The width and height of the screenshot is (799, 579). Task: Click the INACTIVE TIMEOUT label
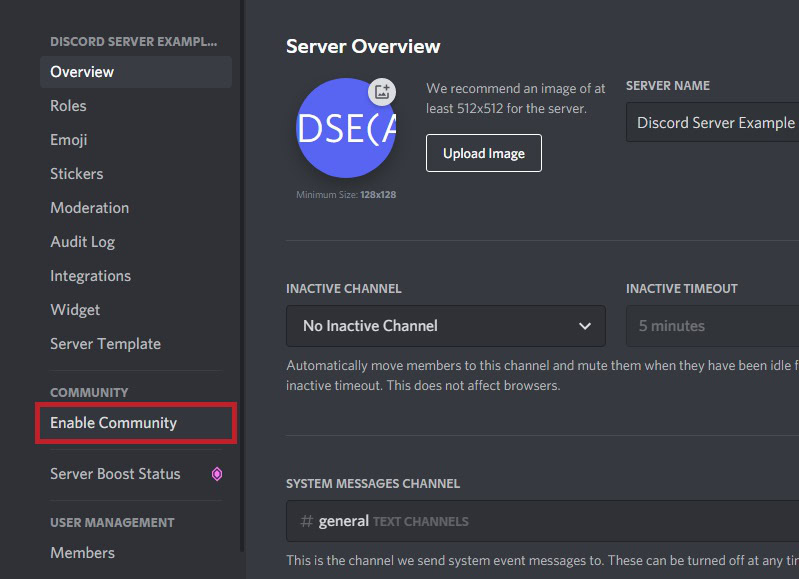tap(682, 288)
